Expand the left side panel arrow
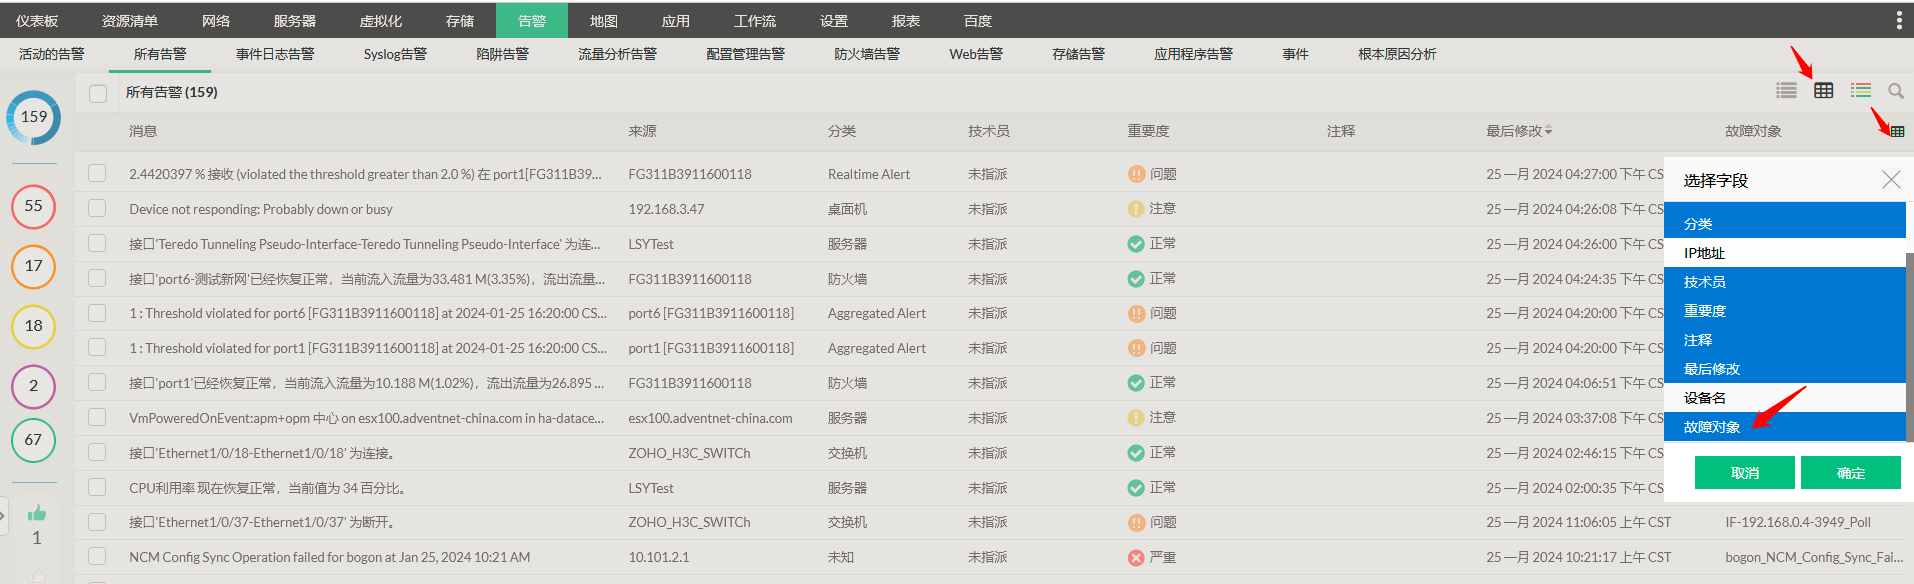 point(3,517)
